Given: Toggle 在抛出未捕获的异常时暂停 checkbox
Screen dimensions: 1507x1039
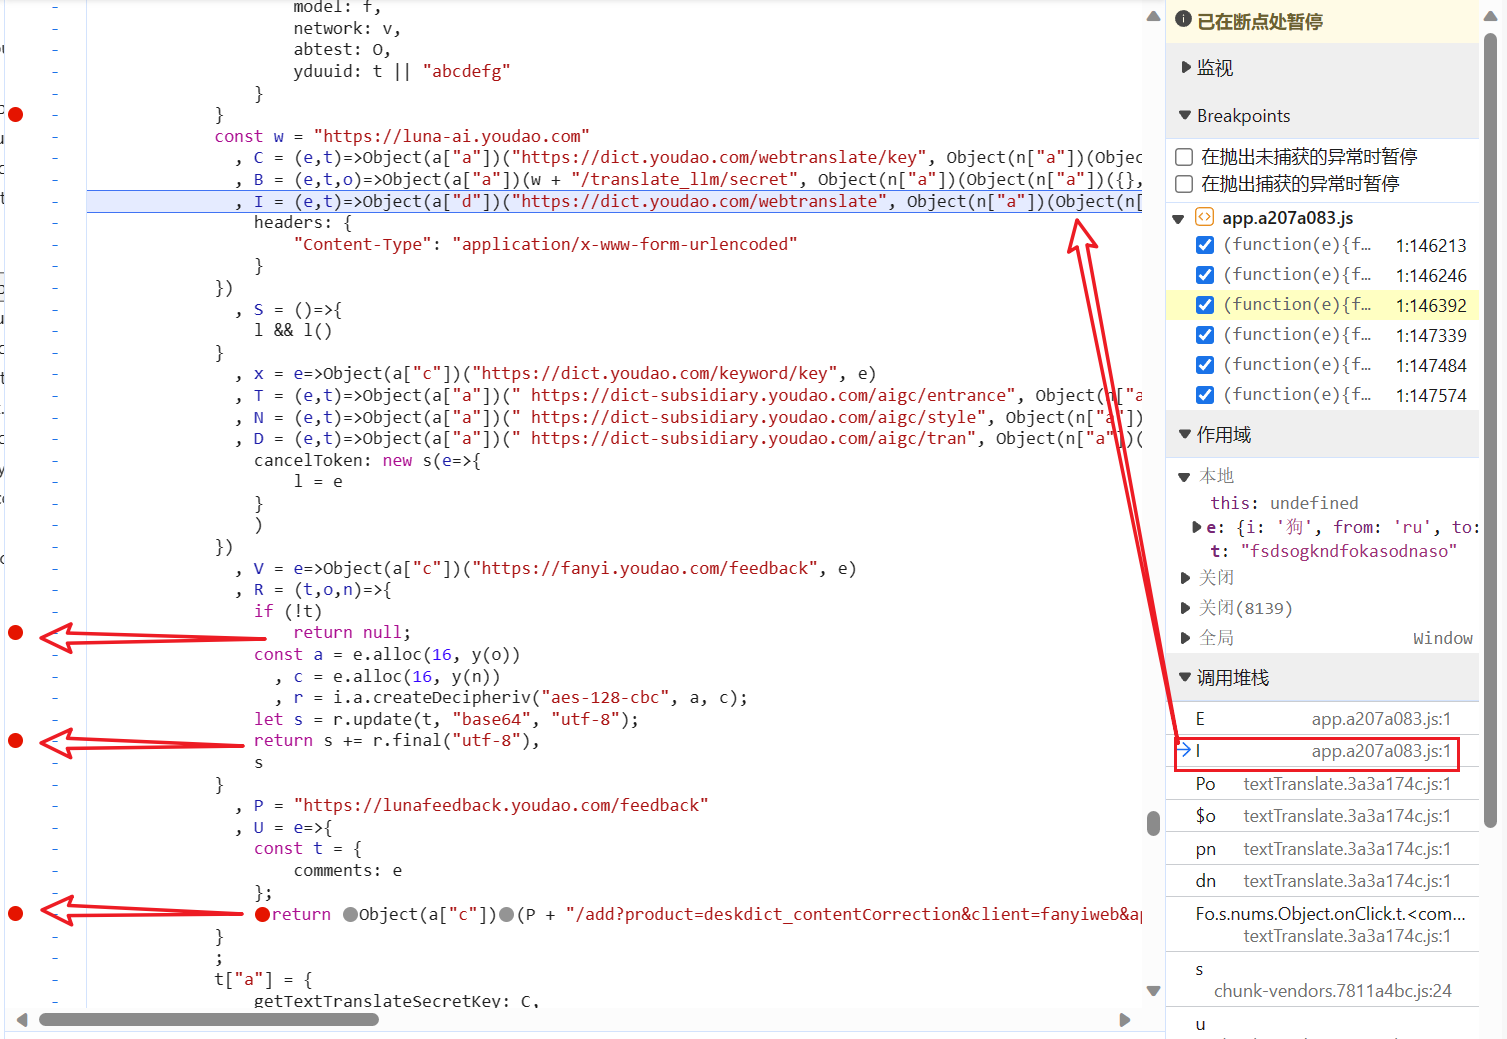Looking at the screenshot, I should [1184, 157].
